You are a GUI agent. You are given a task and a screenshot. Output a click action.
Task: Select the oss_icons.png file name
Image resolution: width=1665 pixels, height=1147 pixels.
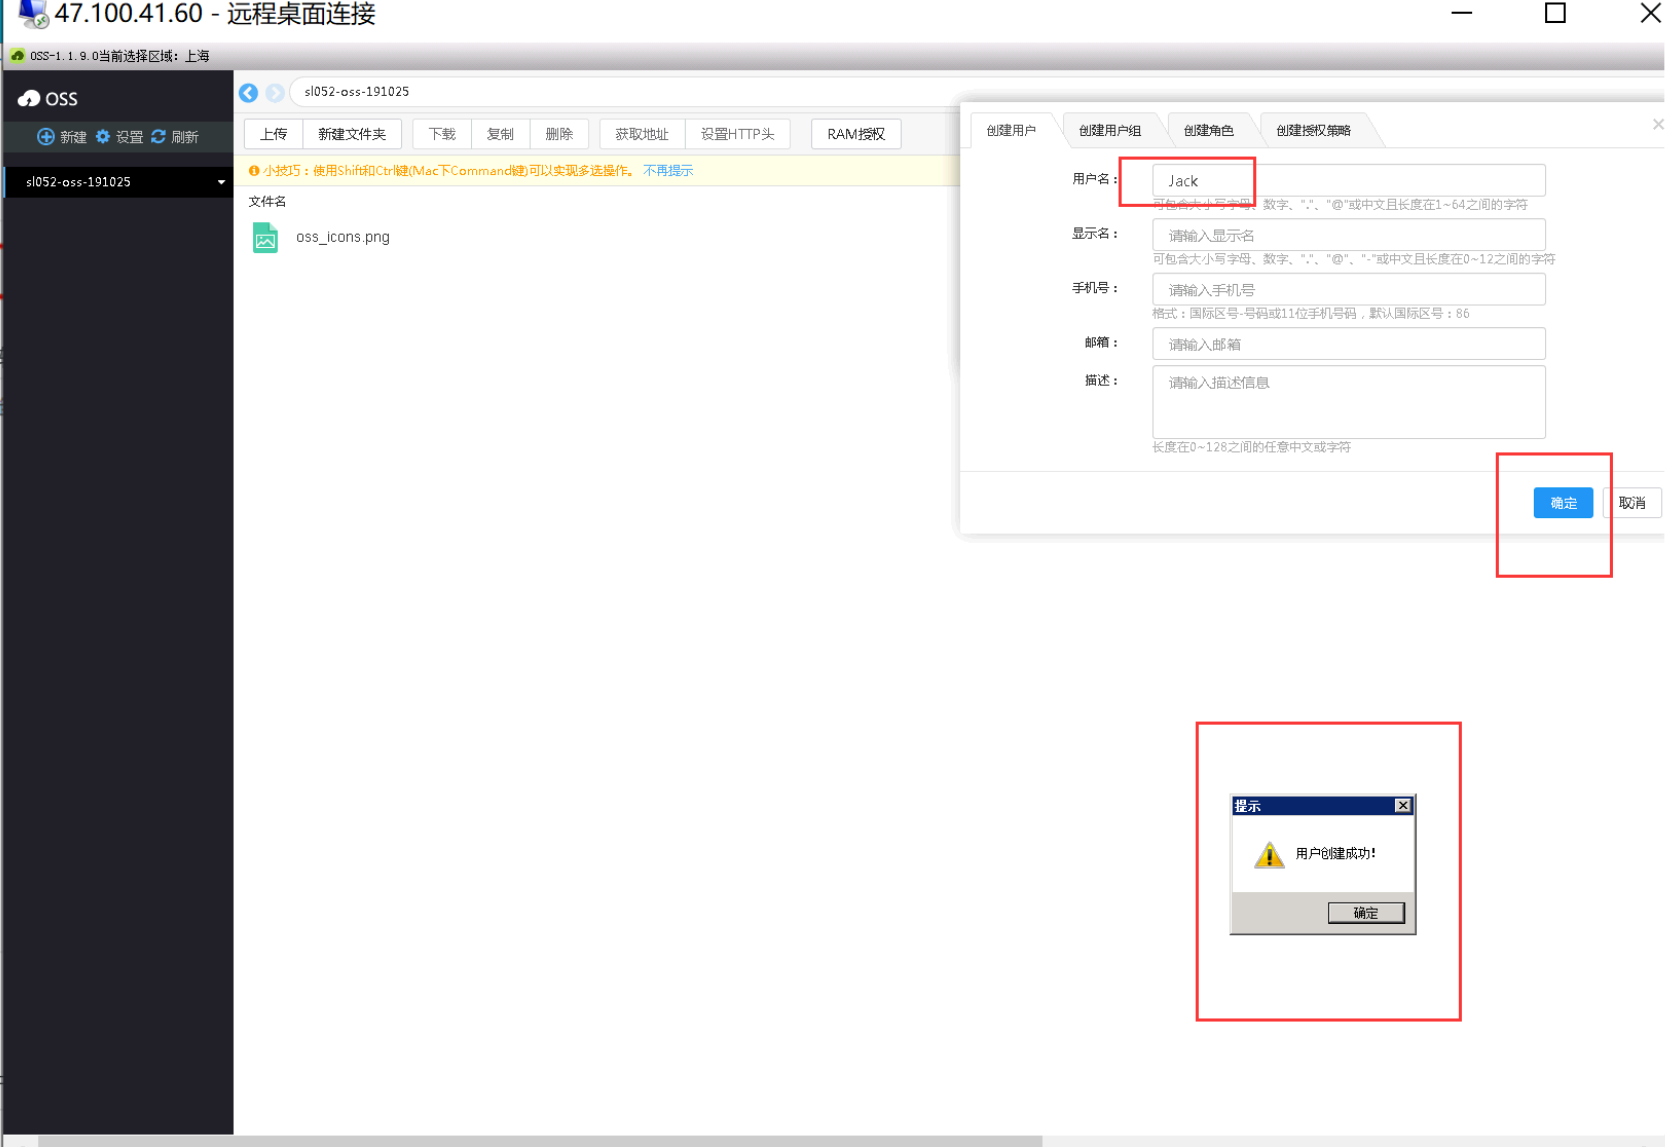[343, 237]
